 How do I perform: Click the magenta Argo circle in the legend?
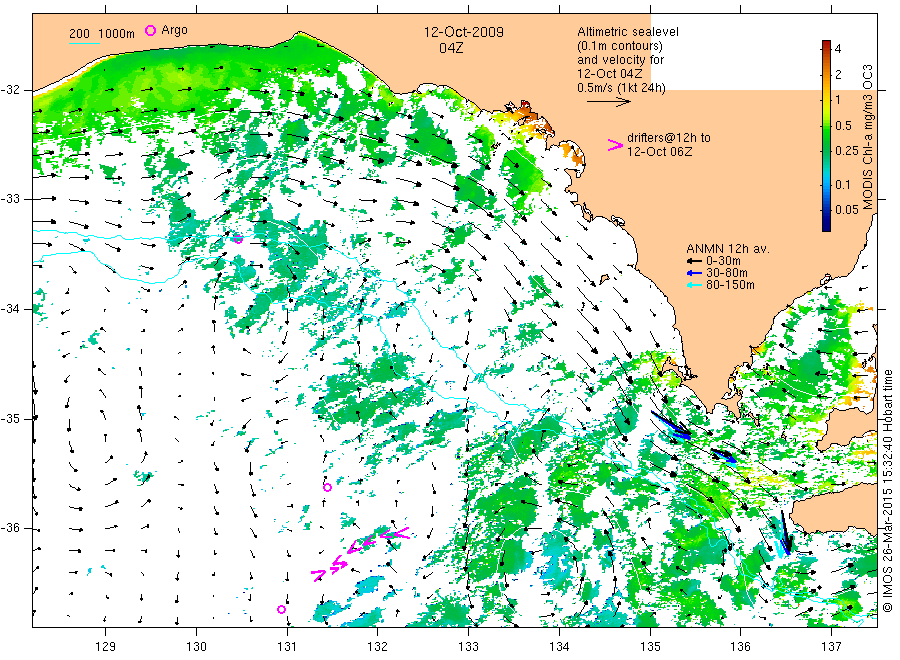tap(150, 30)
